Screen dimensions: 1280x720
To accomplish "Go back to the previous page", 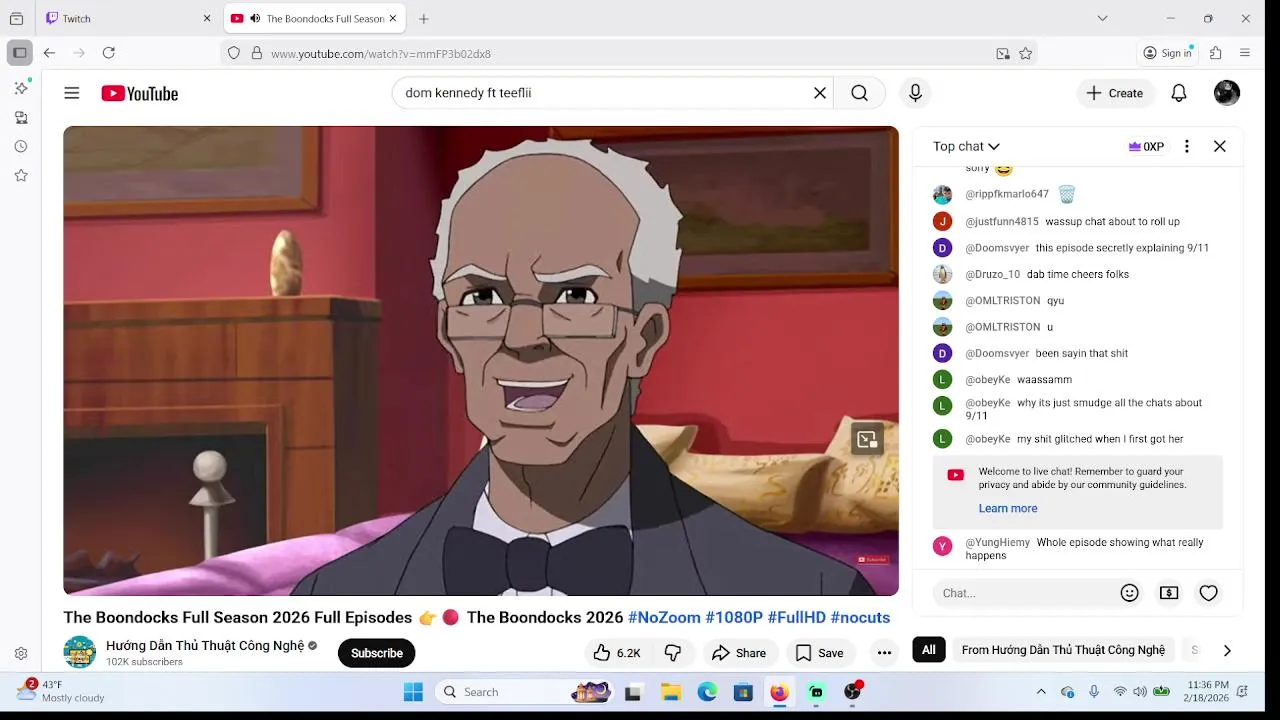I will 49,53.
